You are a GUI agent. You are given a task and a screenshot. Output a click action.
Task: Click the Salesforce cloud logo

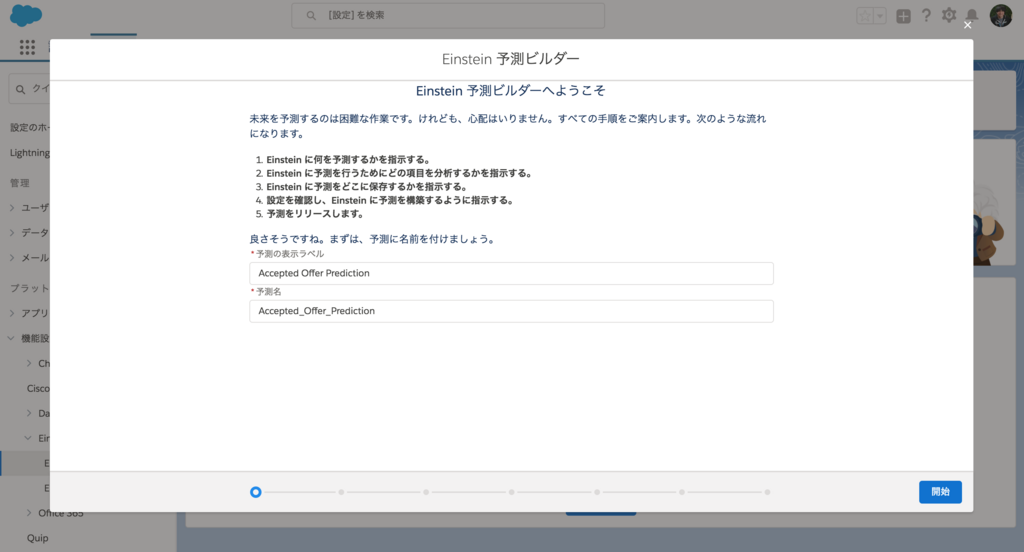(26, 15)
